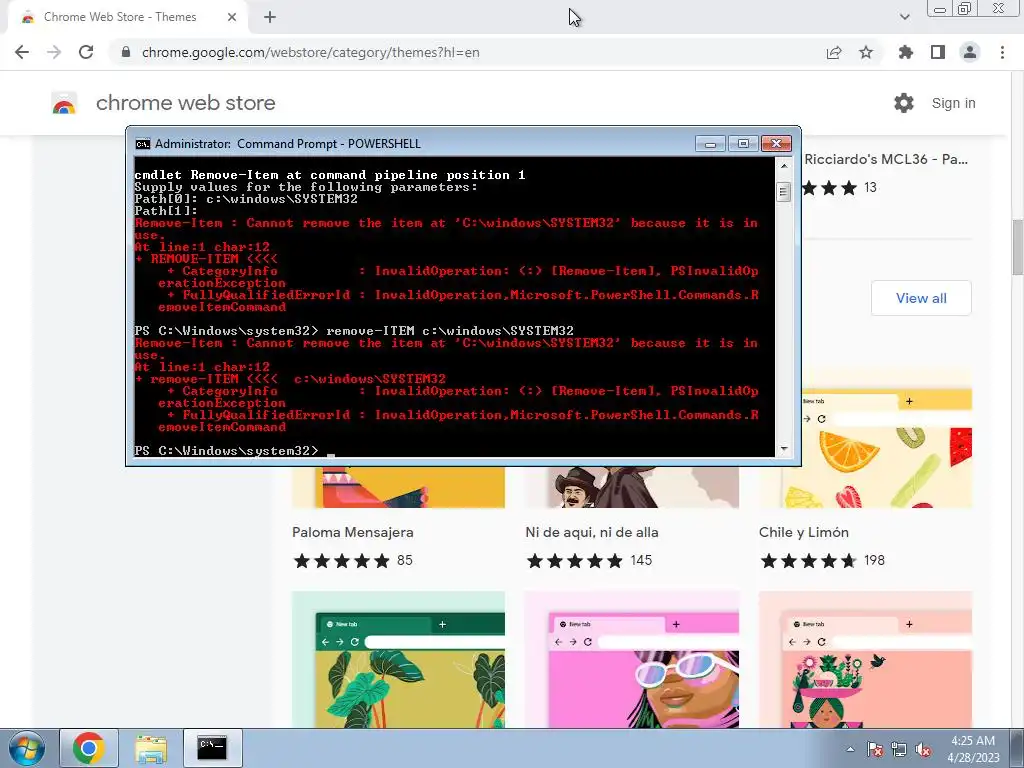
Task: Open the Ricciardo's MCL36 theme title
Action: (886, 159)
